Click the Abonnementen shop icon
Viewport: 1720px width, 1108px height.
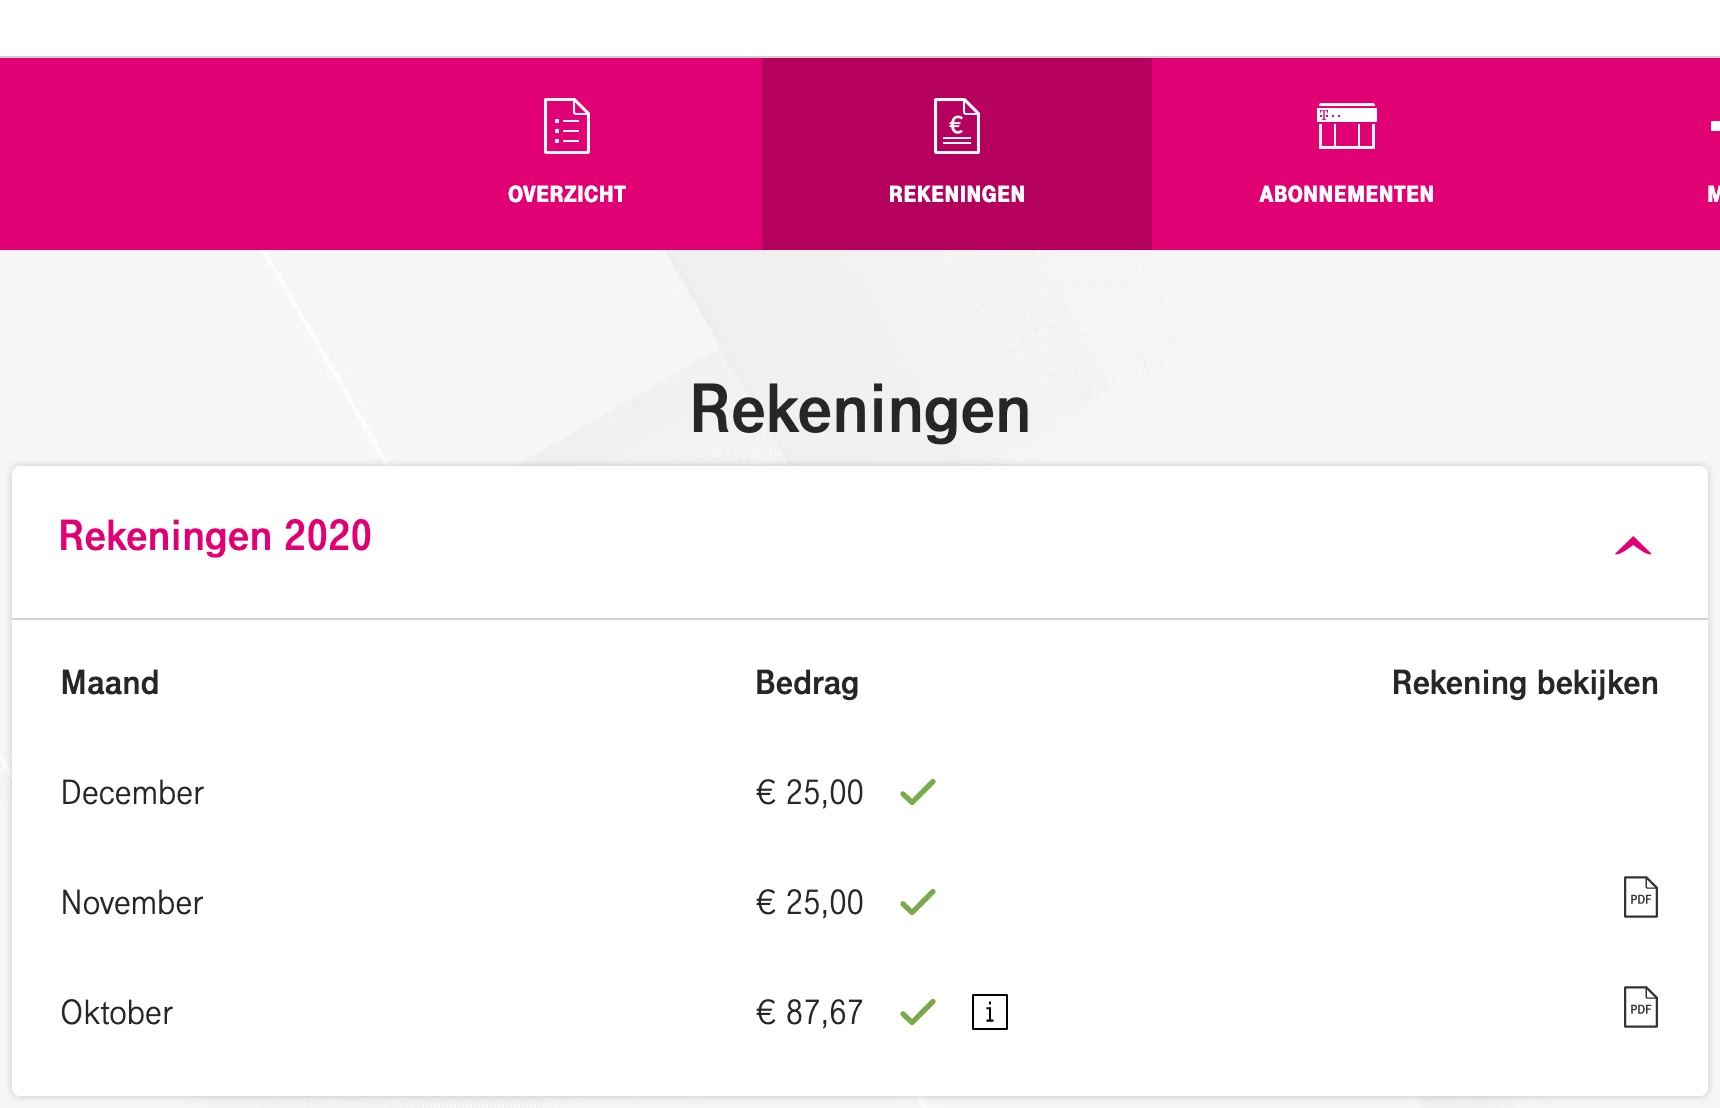click(1346, 126)
